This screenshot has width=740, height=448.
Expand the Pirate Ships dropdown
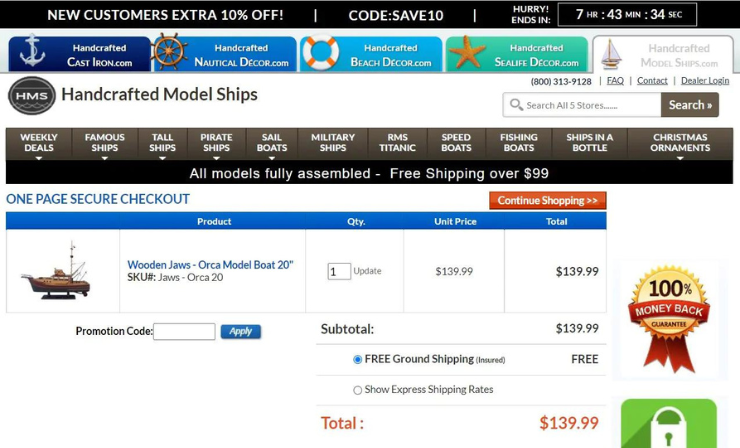[216, 143]
